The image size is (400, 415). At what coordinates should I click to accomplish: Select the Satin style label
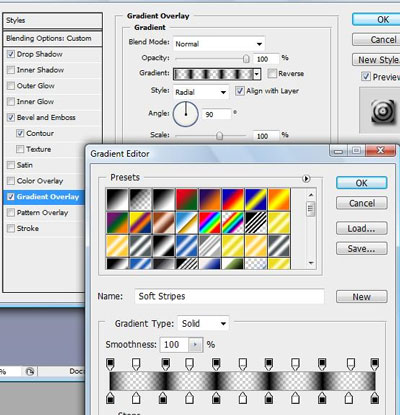[x=25, y=165]
